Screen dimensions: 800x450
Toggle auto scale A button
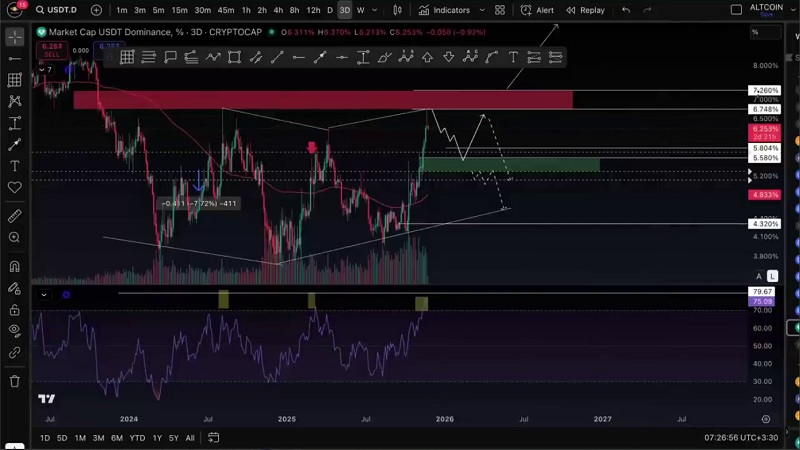(759, 276)
